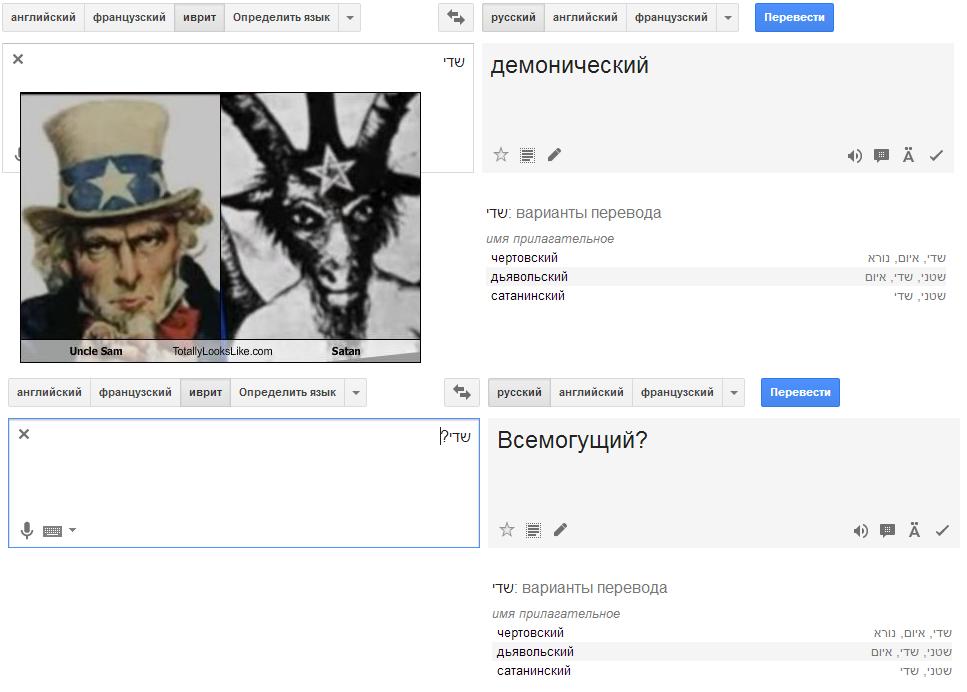Focus the lower Hebrew text input box
967x692 pixels.
(x=244, y=483)
